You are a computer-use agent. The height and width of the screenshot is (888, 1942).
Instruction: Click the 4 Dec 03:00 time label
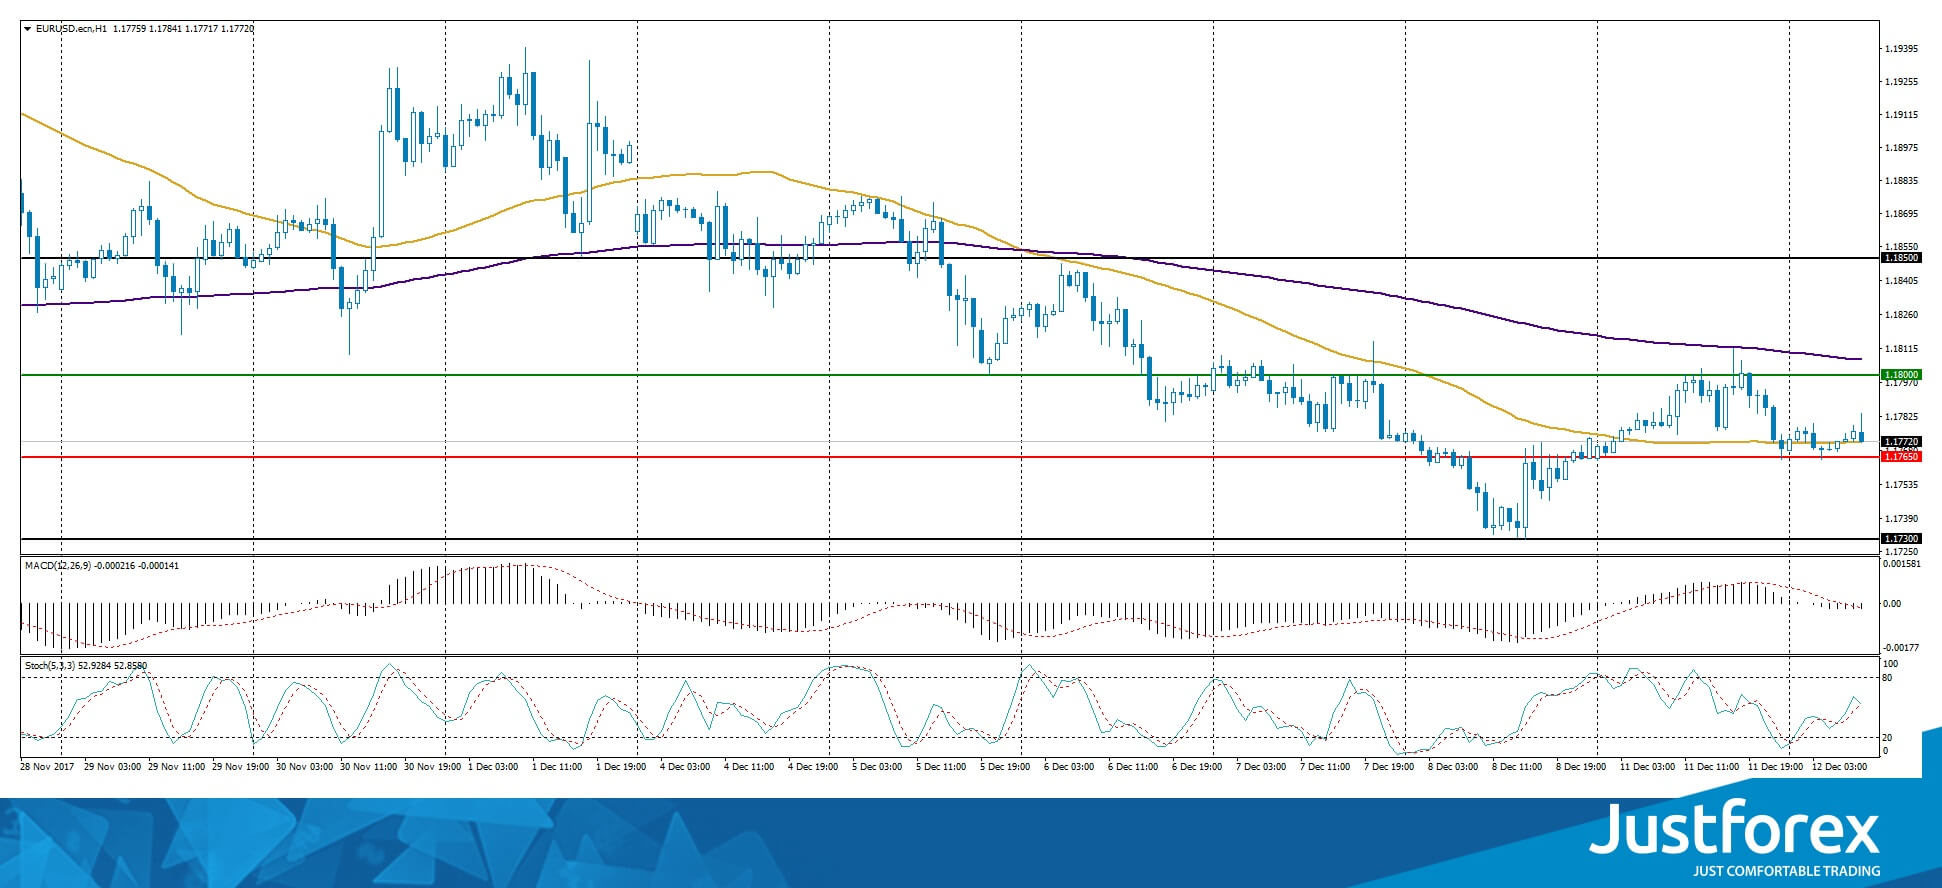tap(685, 767)
